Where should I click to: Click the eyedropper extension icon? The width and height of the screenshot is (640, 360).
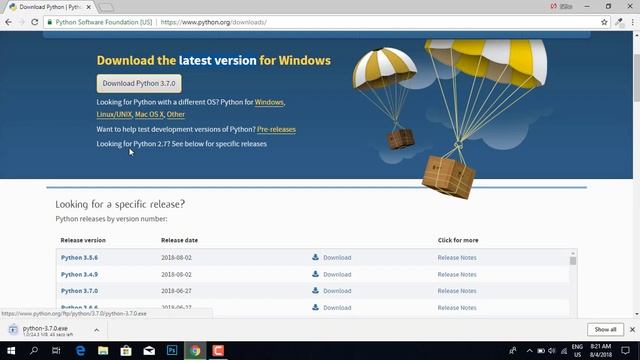tap(619, 22)
